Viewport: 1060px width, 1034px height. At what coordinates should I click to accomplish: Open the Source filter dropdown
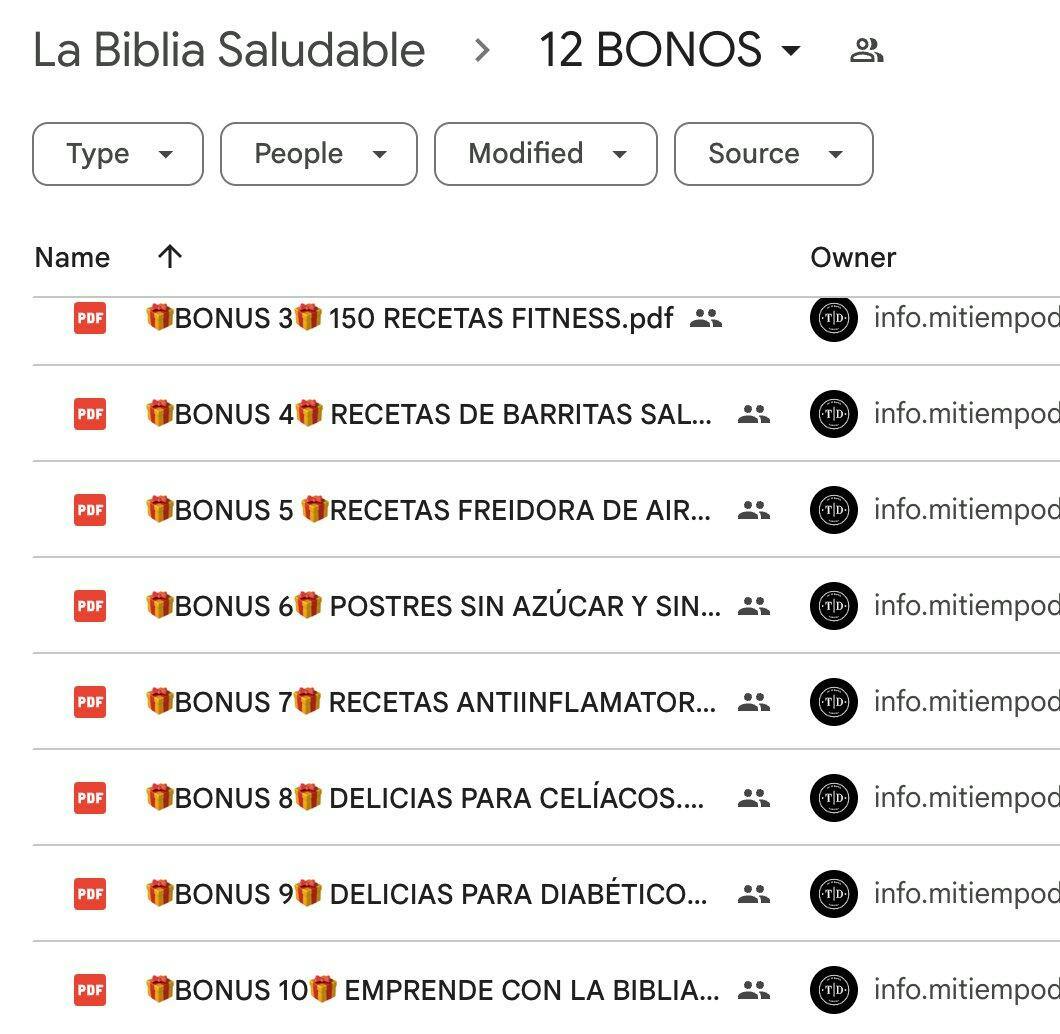(773, 154)
